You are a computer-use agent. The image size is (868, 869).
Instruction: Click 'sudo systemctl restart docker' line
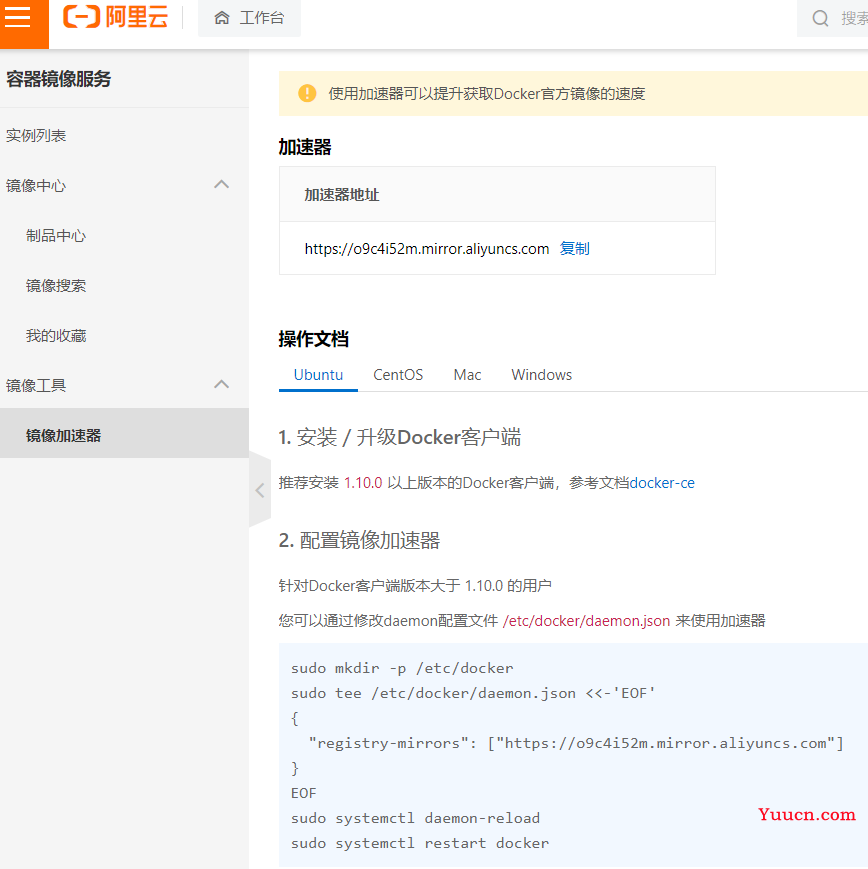point(420,844)
